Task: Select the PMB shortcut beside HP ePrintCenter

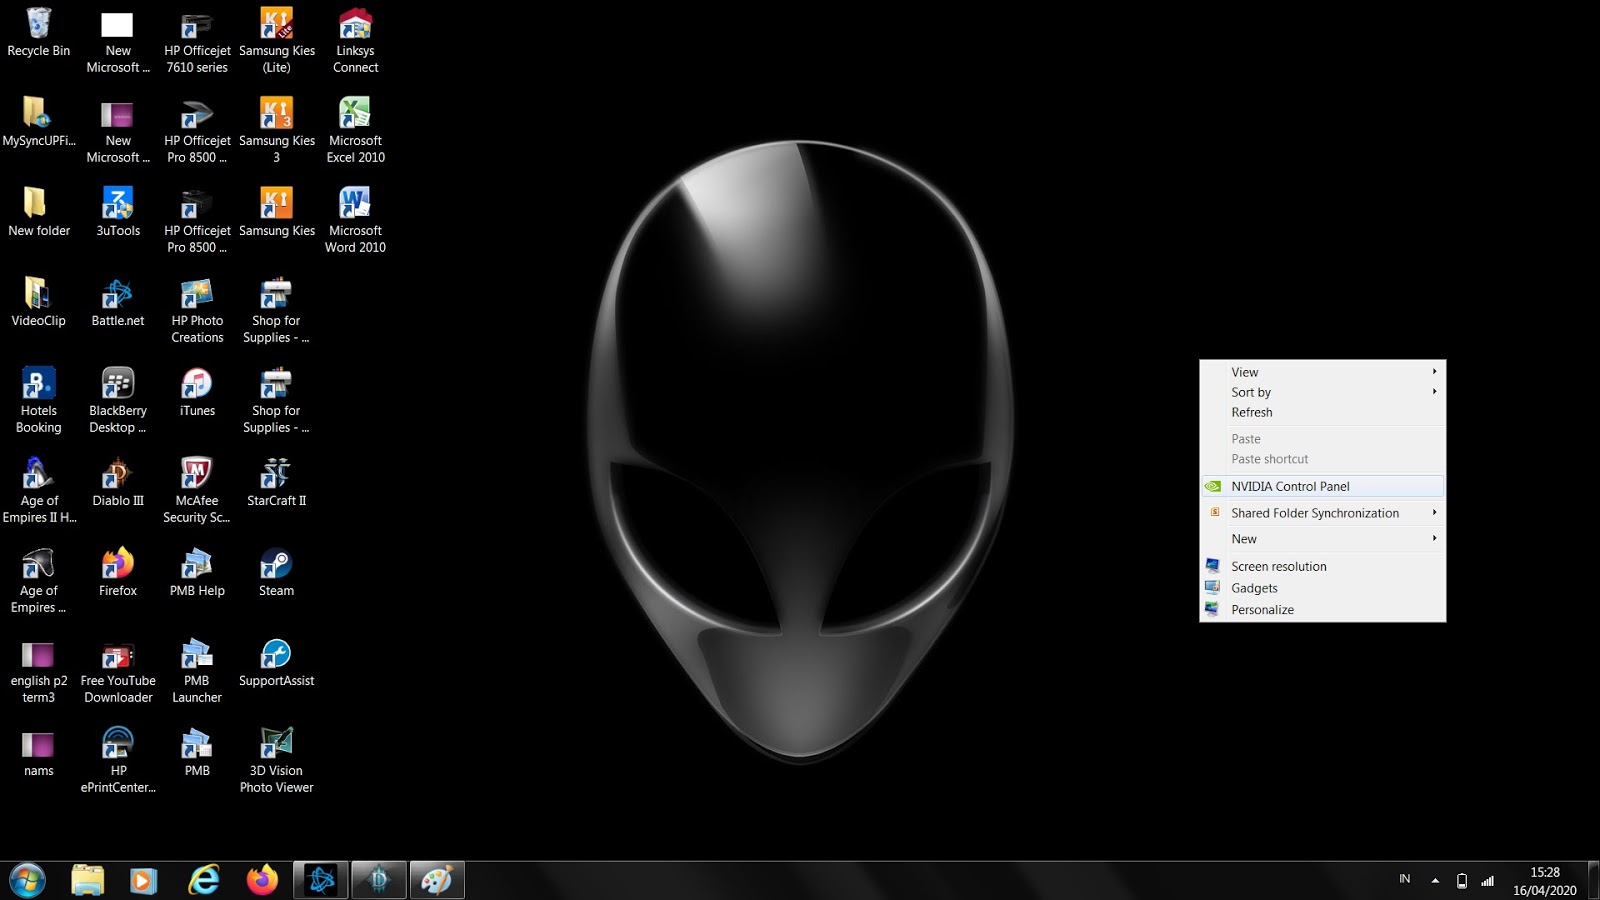Action: [x=197, y=752]
